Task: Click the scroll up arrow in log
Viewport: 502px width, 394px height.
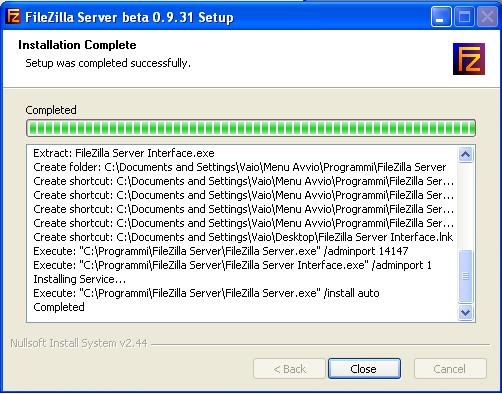Action: 465,154
